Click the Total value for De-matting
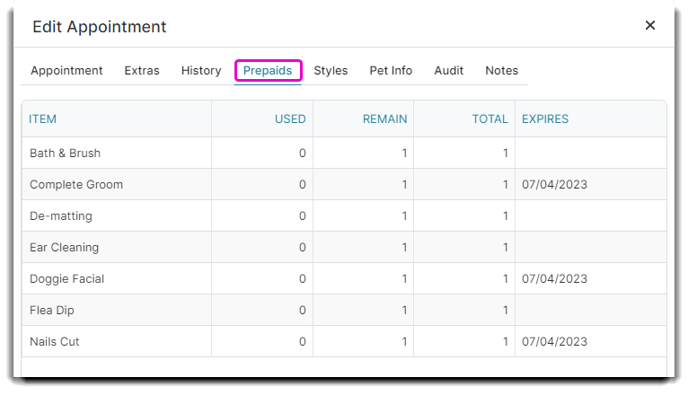Screen dimensions: 688x404 click(x=505, y=216)
